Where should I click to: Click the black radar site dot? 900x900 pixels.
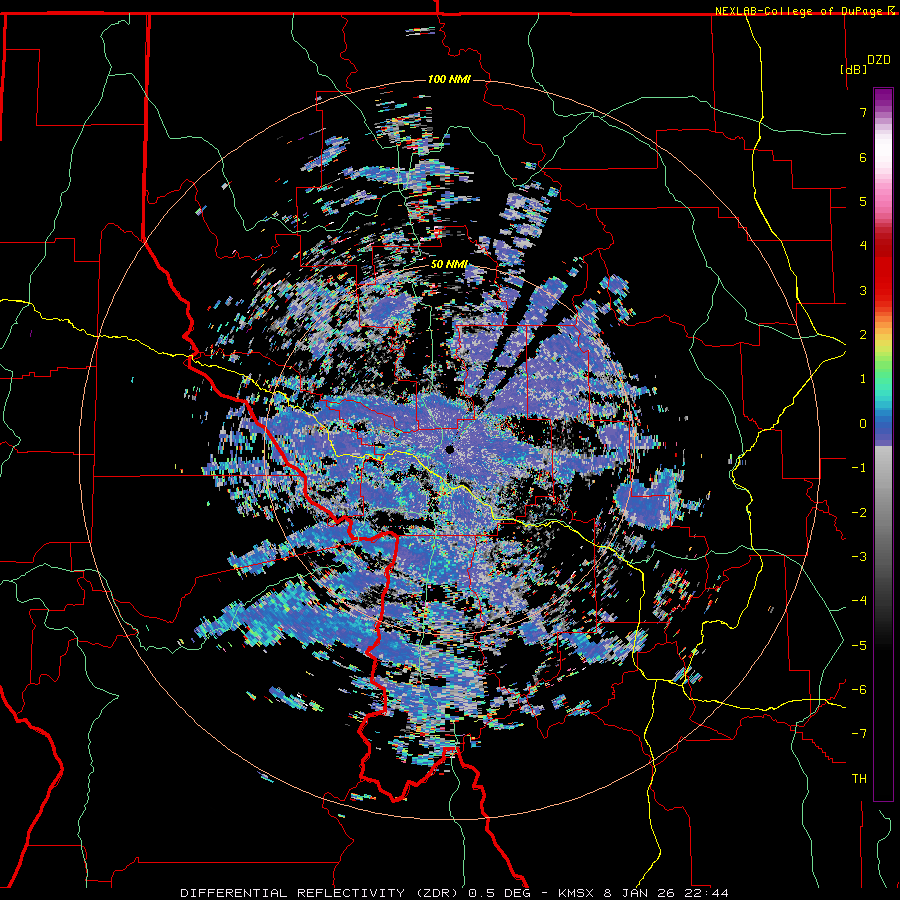(x=449, y=450)
